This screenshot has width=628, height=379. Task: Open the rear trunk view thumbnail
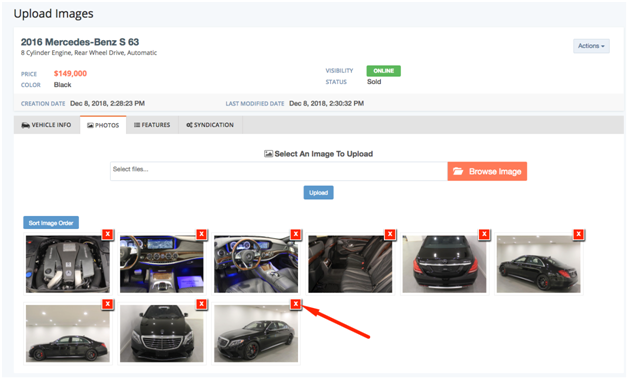click(x=444, y=264)
